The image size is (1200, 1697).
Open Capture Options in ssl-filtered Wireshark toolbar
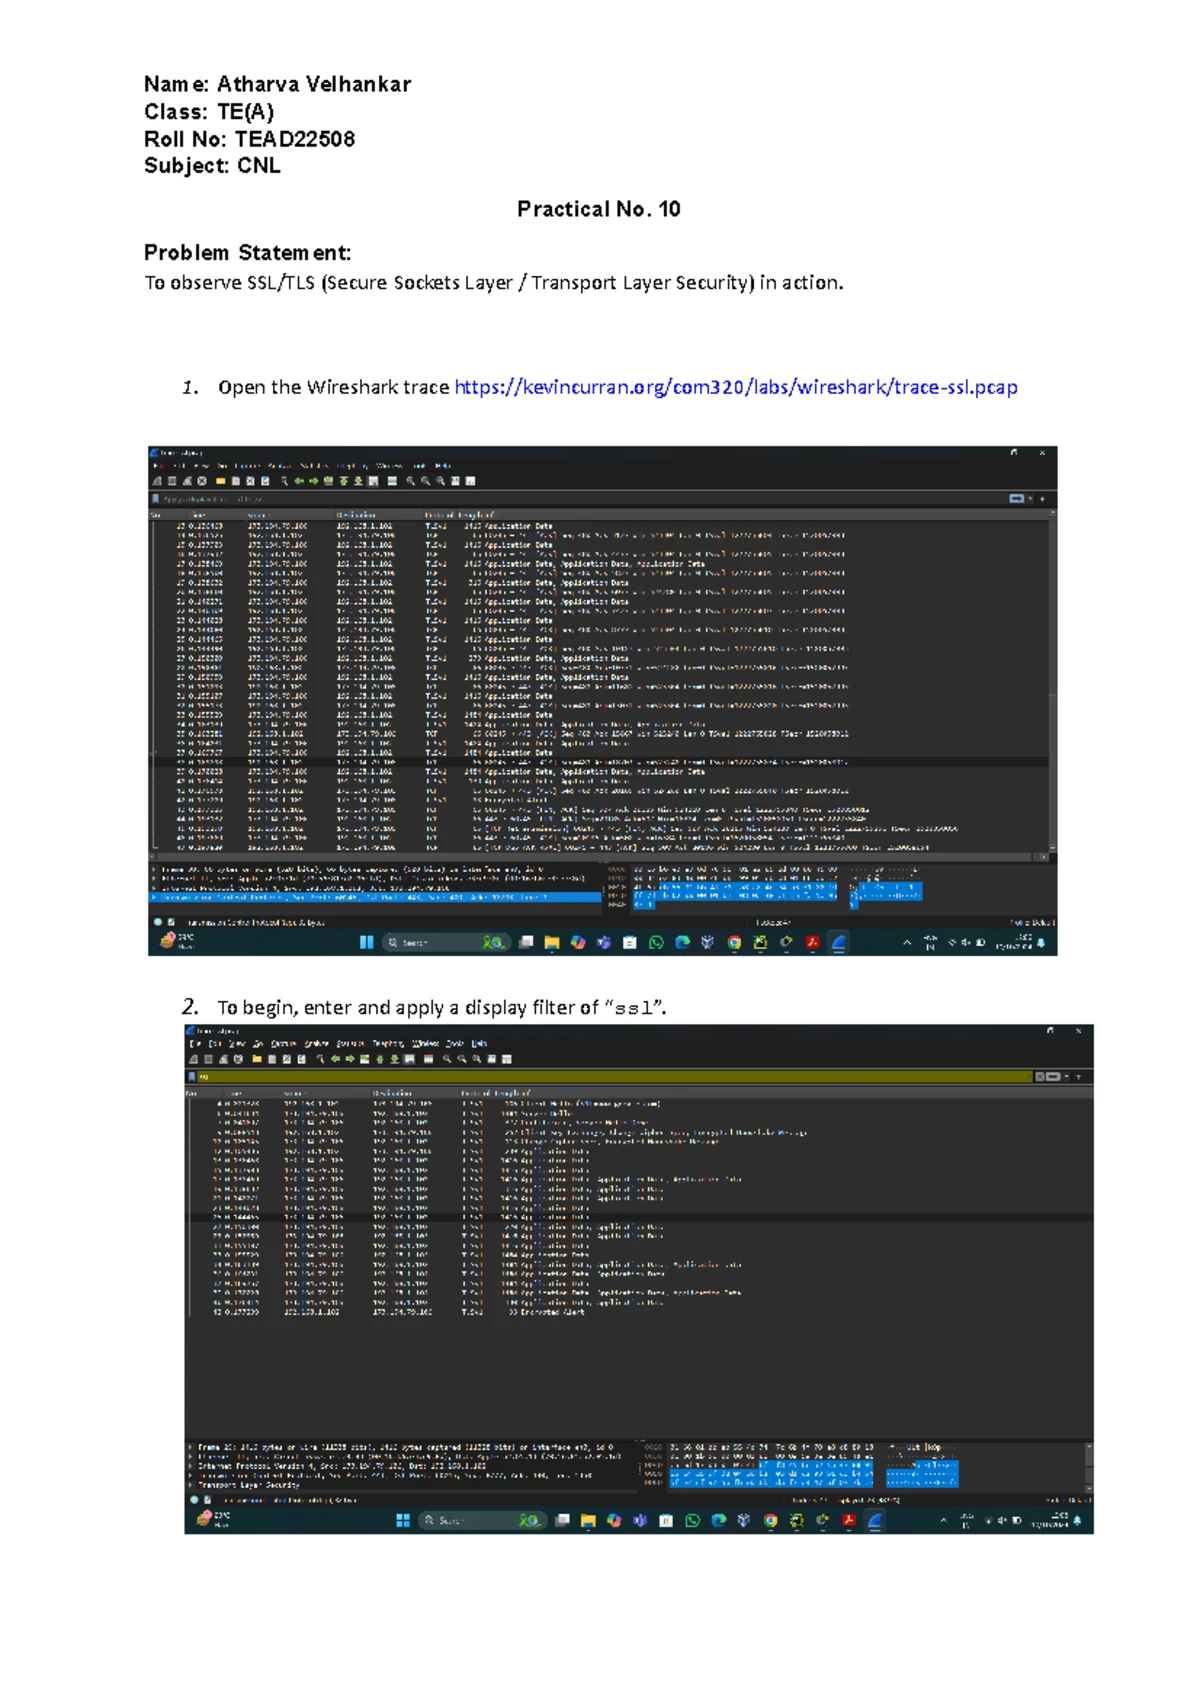(238, 1059)
